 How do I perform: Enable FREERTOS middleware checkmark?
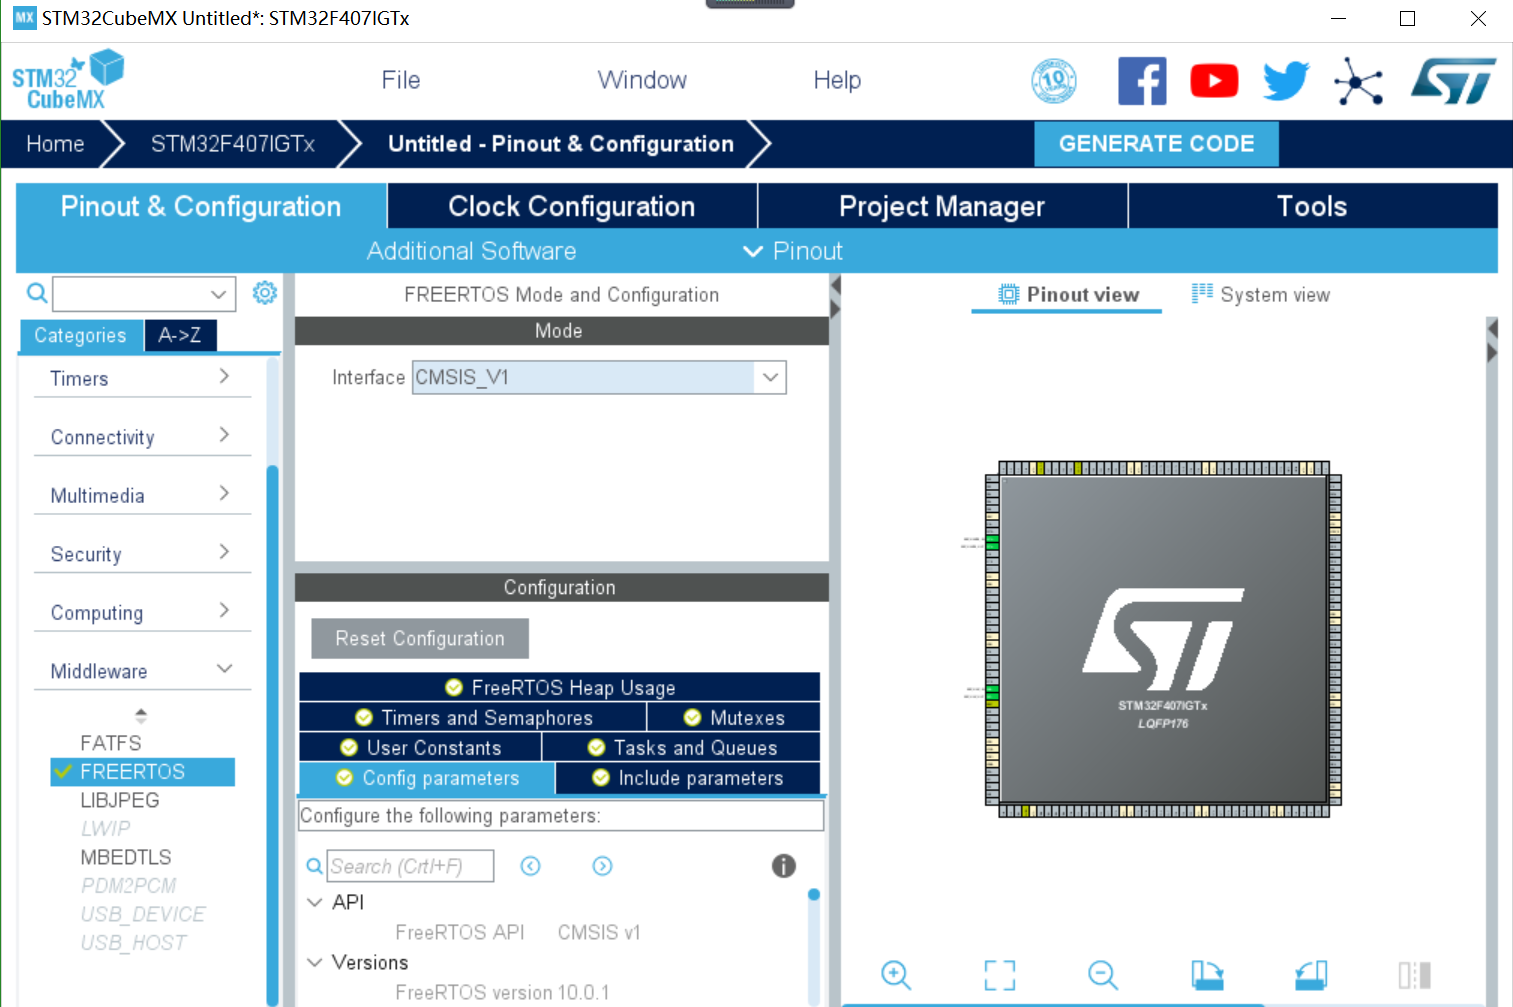(x=65, y=771)
